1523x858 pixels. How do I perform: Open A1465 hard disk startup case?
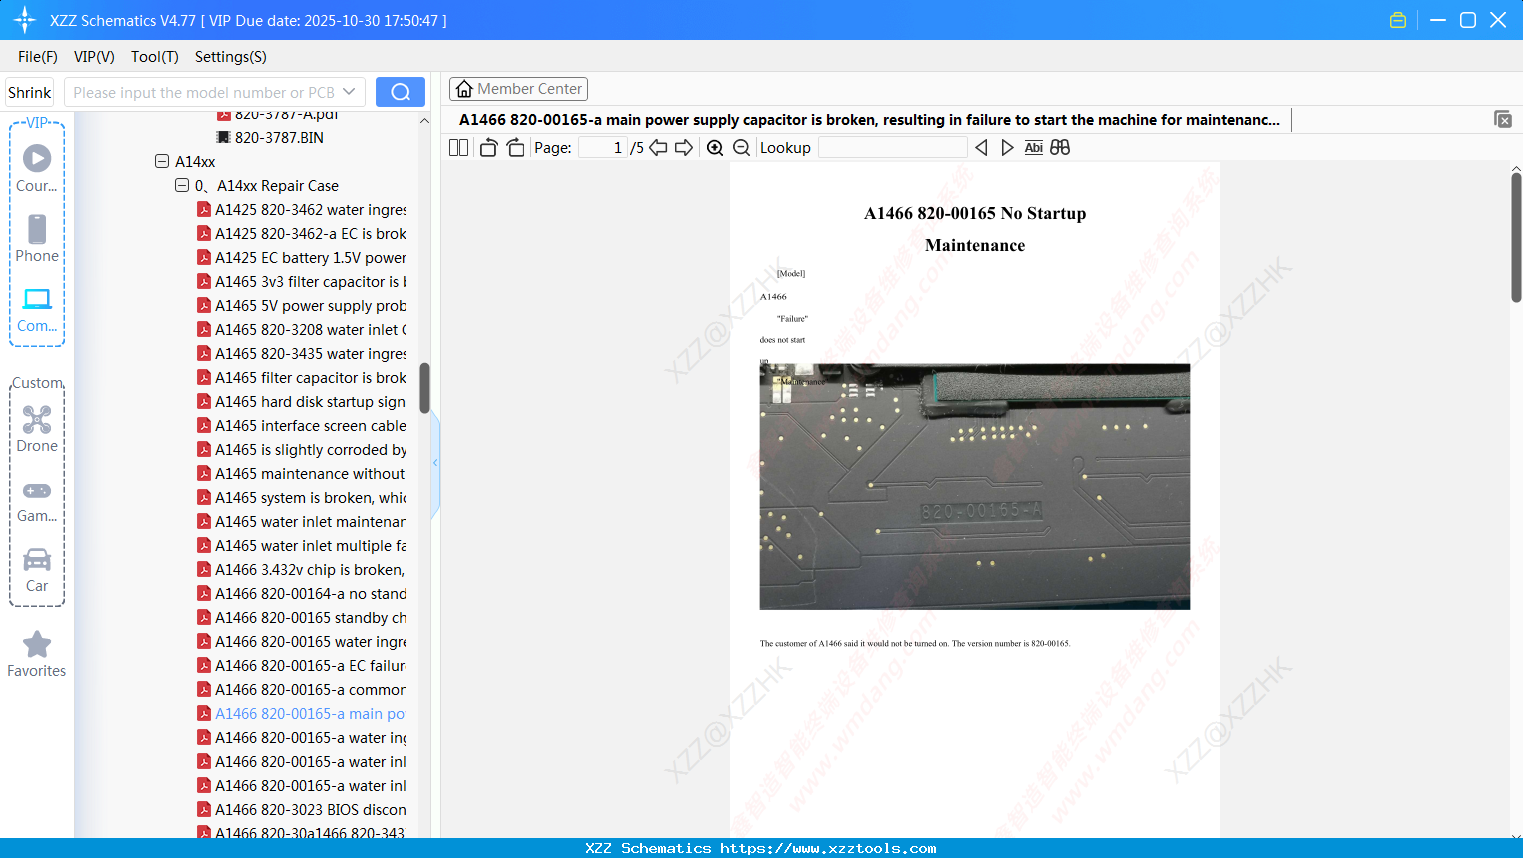pos(302,401)
